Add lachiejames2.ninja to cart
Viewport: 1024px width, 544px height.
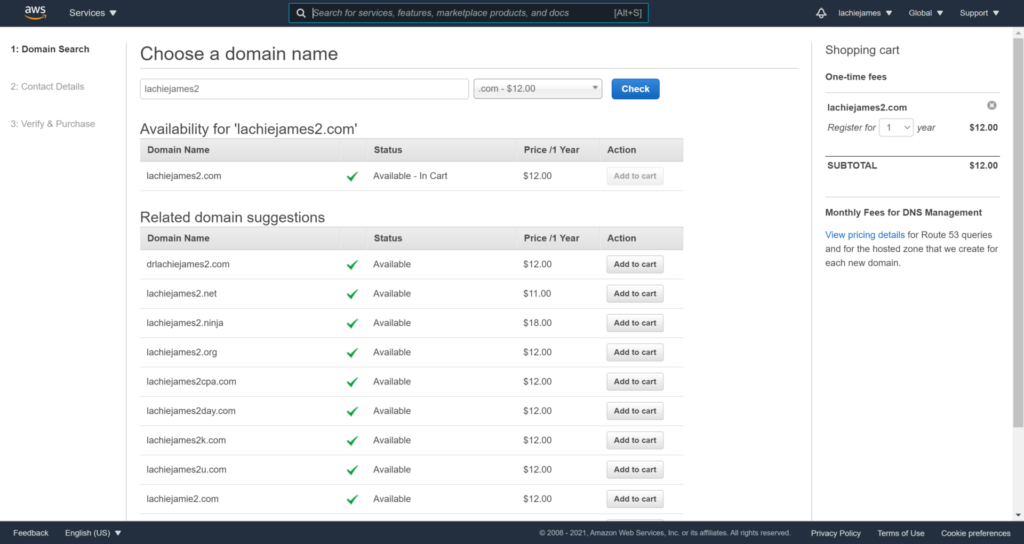[635, 323]
